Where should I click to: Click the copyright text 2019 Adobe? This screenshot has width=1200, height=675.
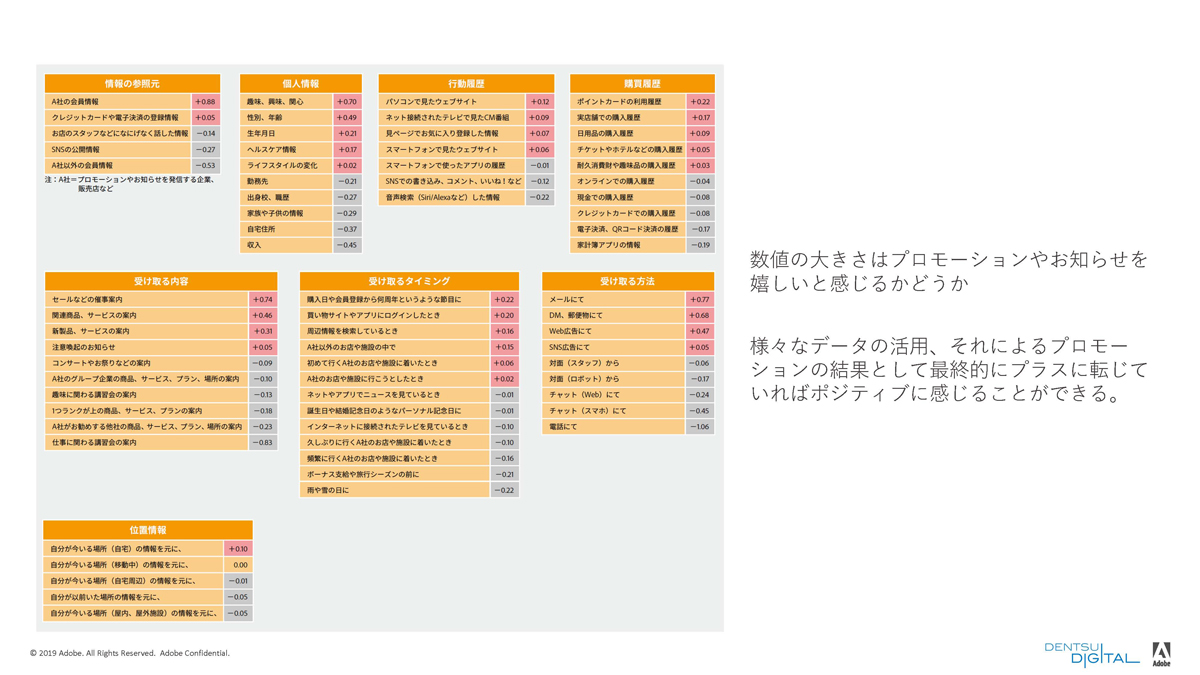130,653
